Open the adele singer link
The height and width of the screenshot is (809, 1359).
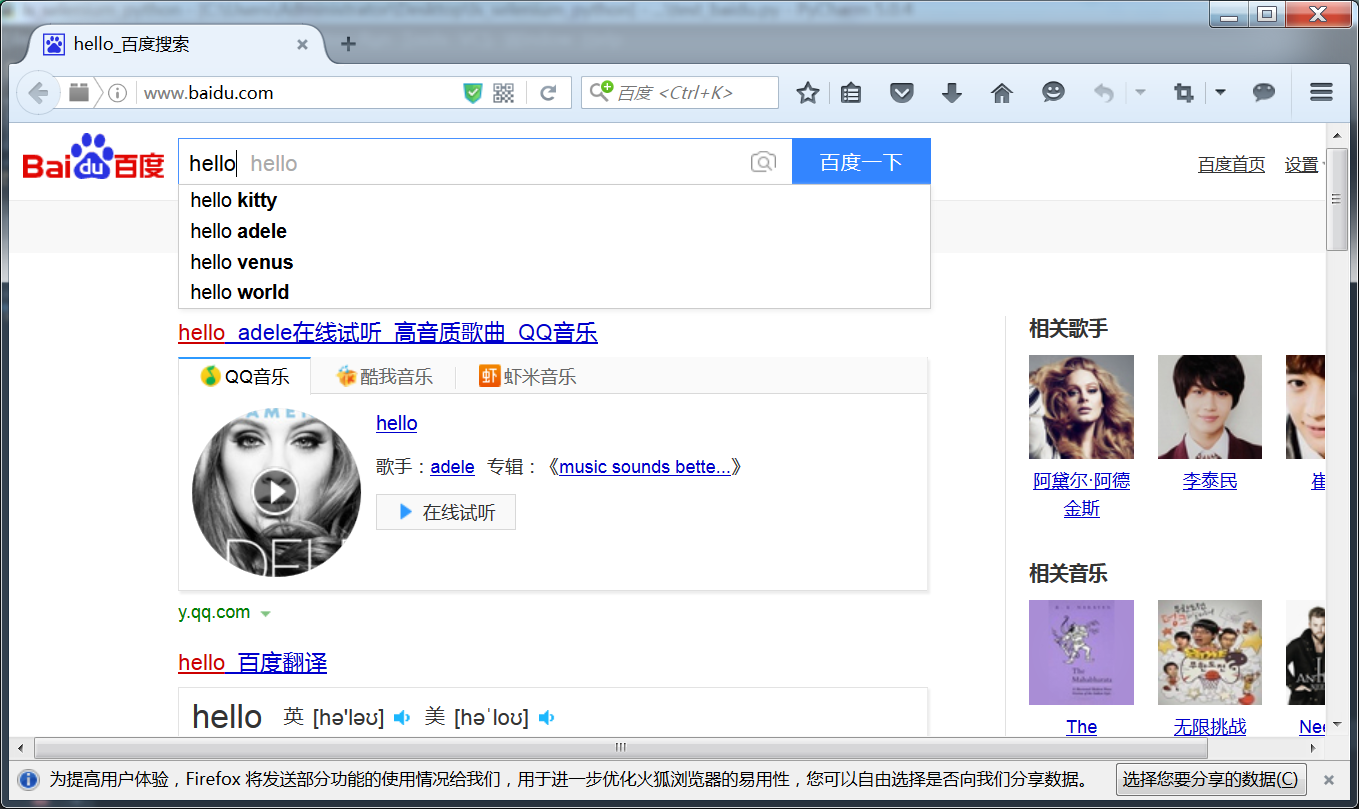coord(452,467)
